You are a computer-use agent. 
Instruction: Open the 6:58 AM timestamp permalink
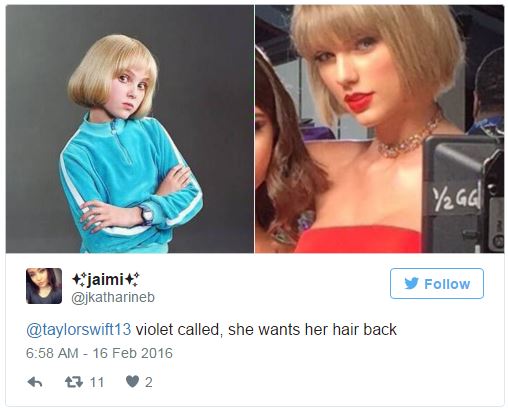pyautogui.click(x=52, y=353)
